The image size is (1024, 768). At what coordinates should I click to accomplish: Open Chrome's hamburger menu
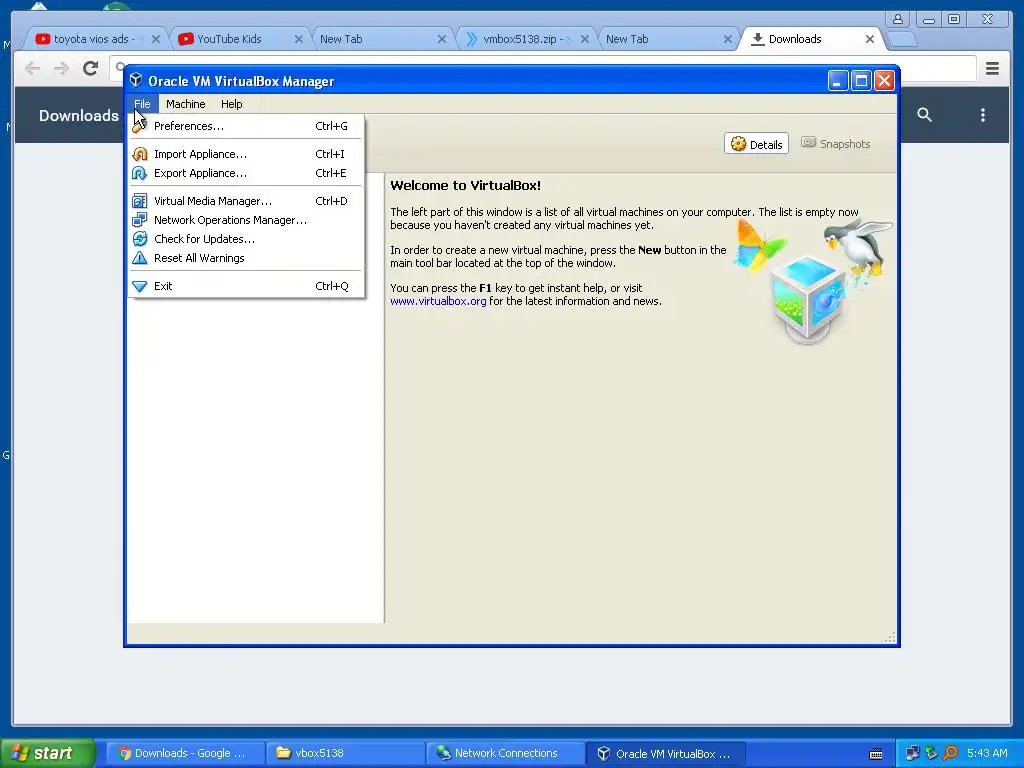pyautogui.click(x=992, y=68)
